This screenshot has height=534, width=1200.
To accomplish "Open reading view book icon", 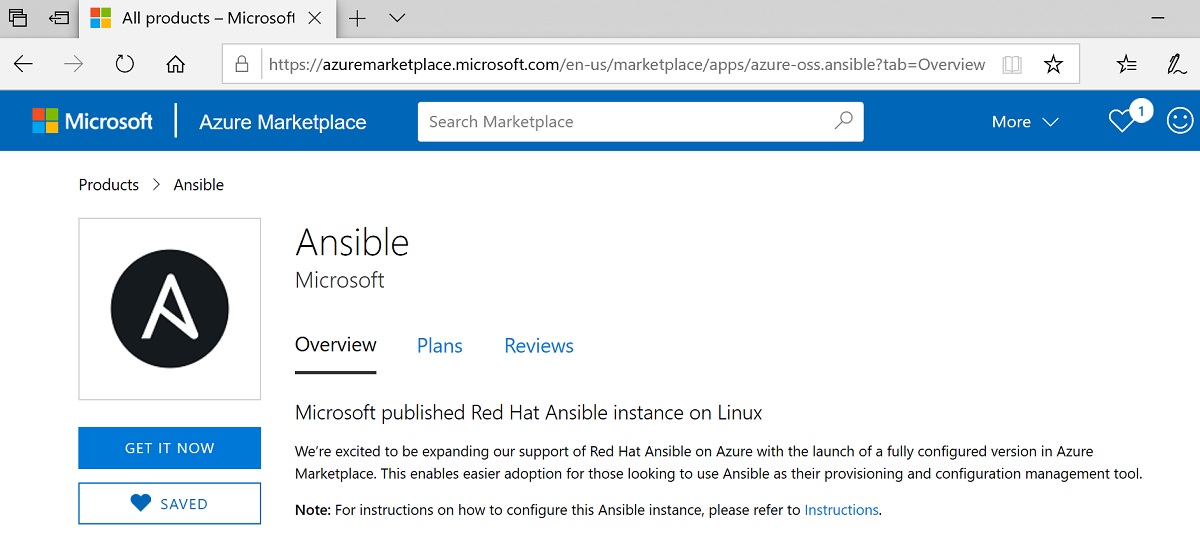I will click(1012, 65).
